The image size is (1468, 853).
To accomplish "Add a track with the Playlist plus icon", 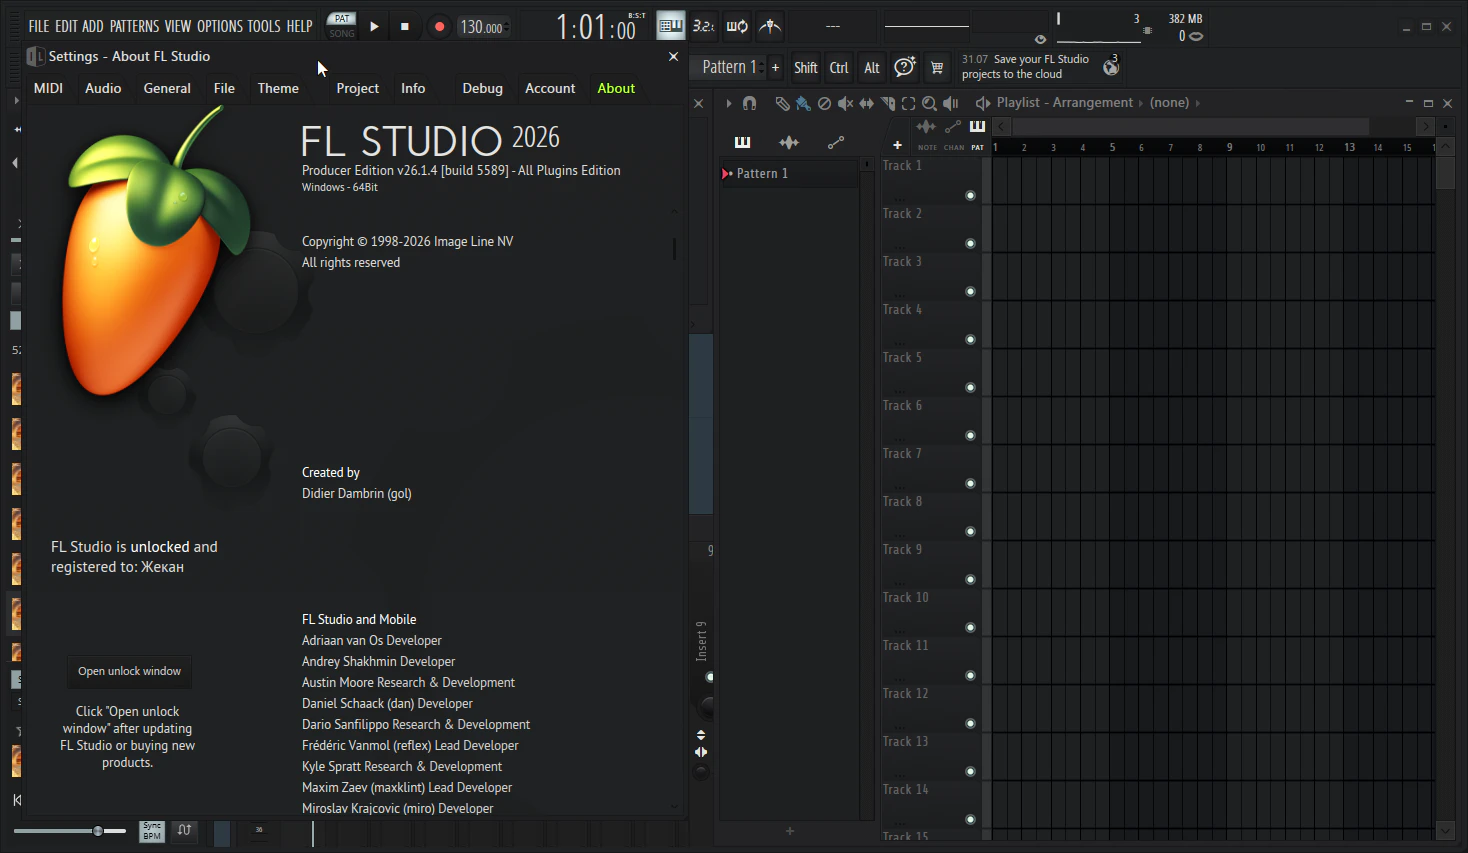I will click(897, 145).
